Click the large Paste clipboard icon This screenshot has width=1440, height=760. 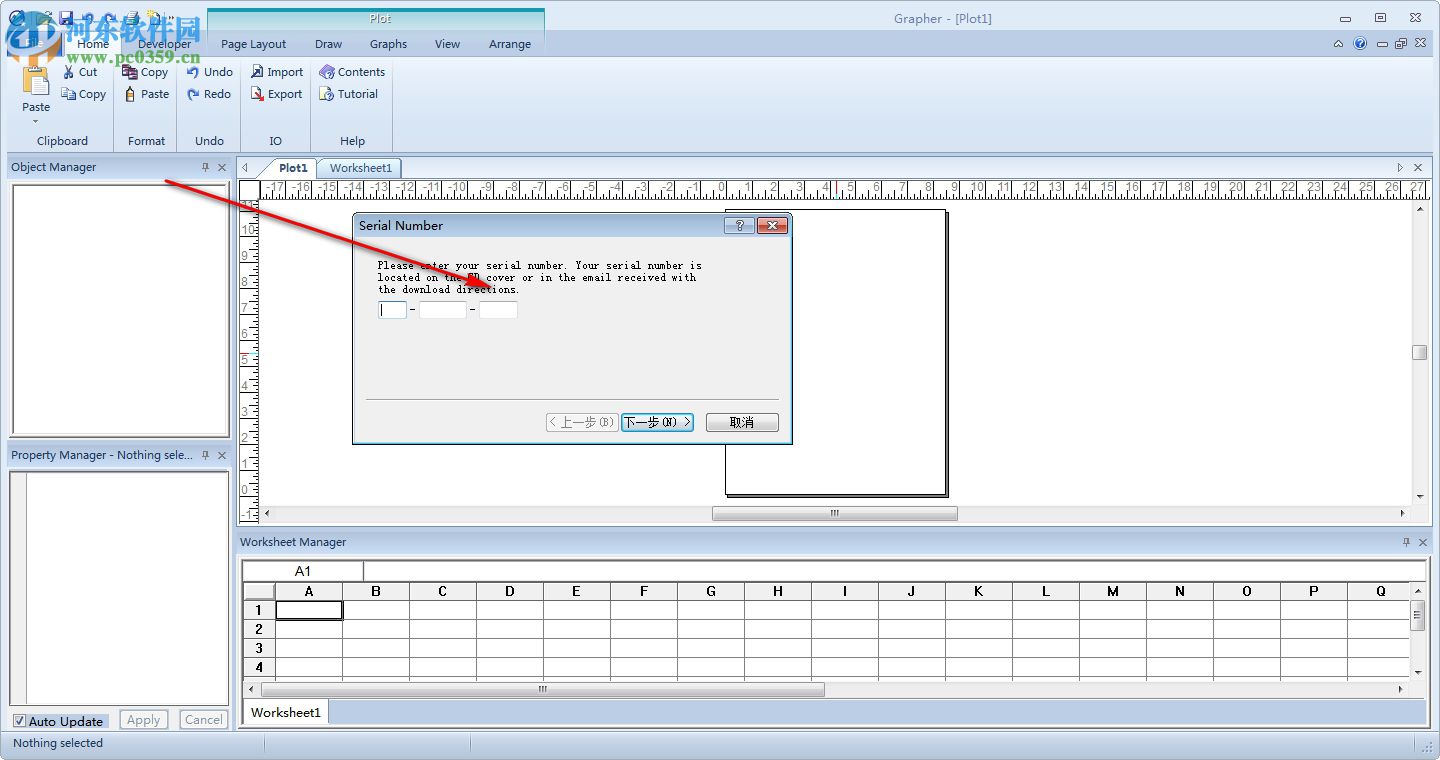pos(36,82)
